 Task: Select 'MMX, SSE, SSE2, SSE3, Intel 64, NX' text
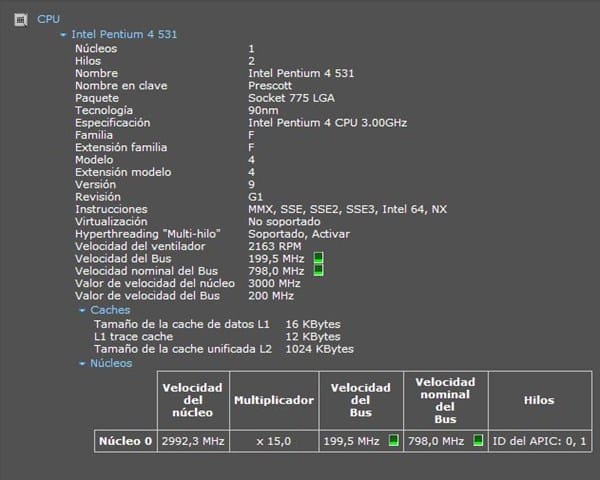tap(347, 209)
